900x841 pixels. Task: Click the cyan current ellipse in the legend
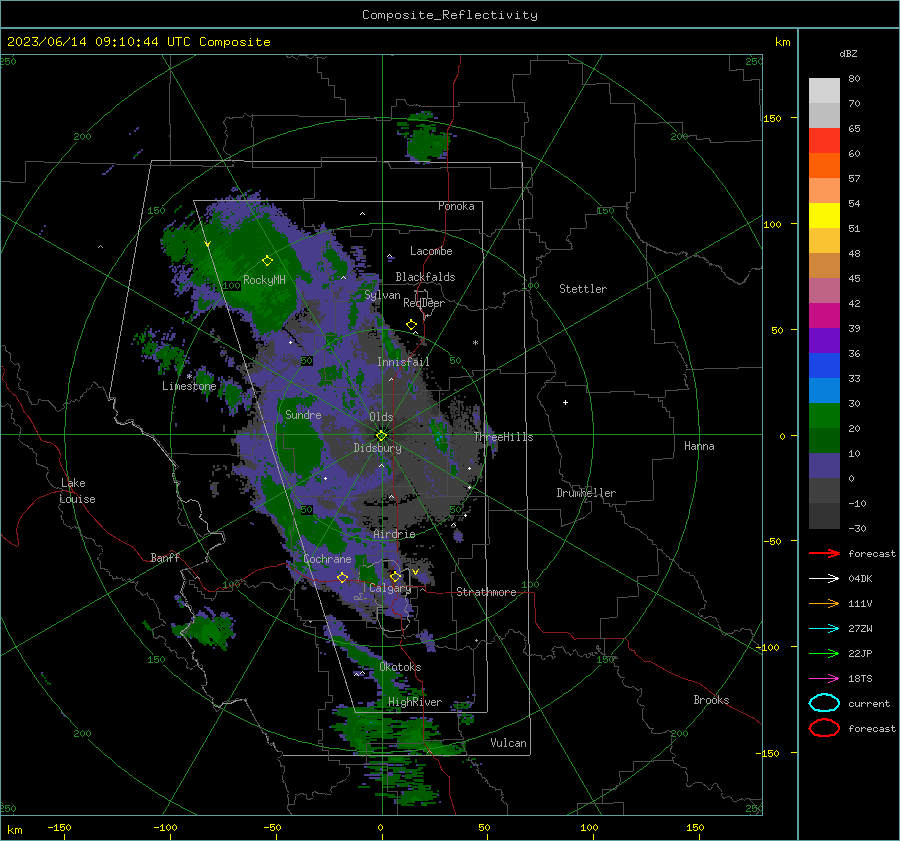tap(824, 703)
